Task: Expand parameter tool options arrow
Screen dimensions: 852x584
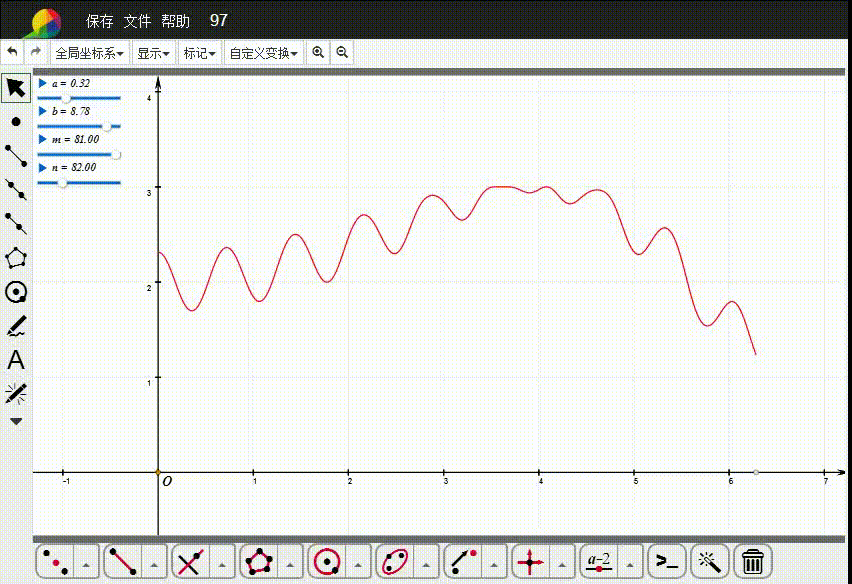Action: click(x=630, y=563)
